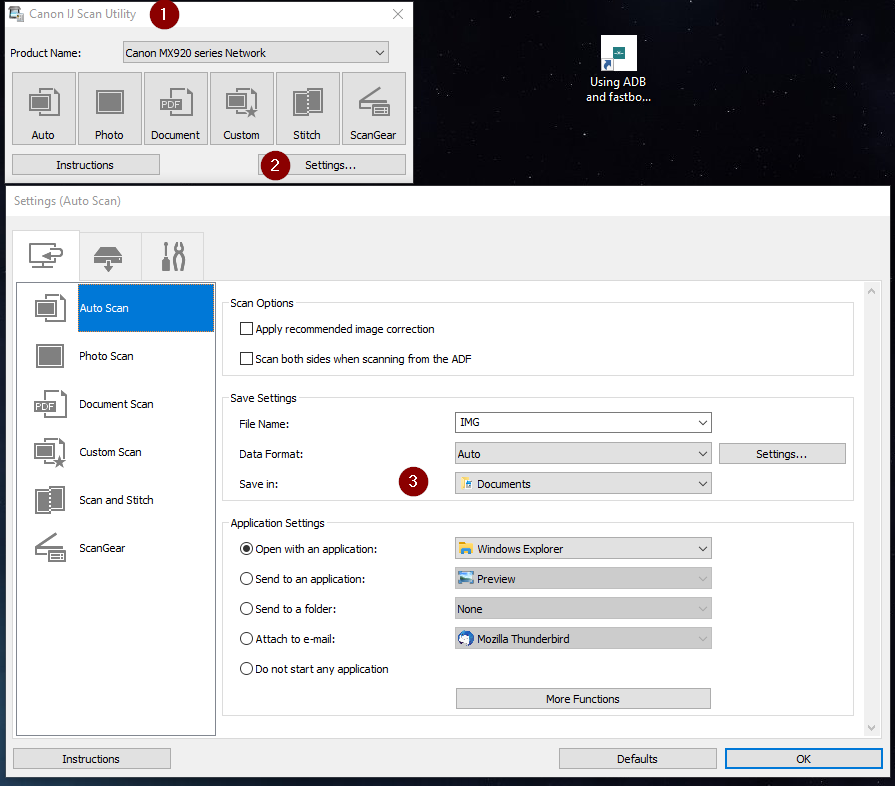Viewport: 895px width, 786px height.
Task: Click the settings scrollbar up arrow
Action: tap(871, 291)
